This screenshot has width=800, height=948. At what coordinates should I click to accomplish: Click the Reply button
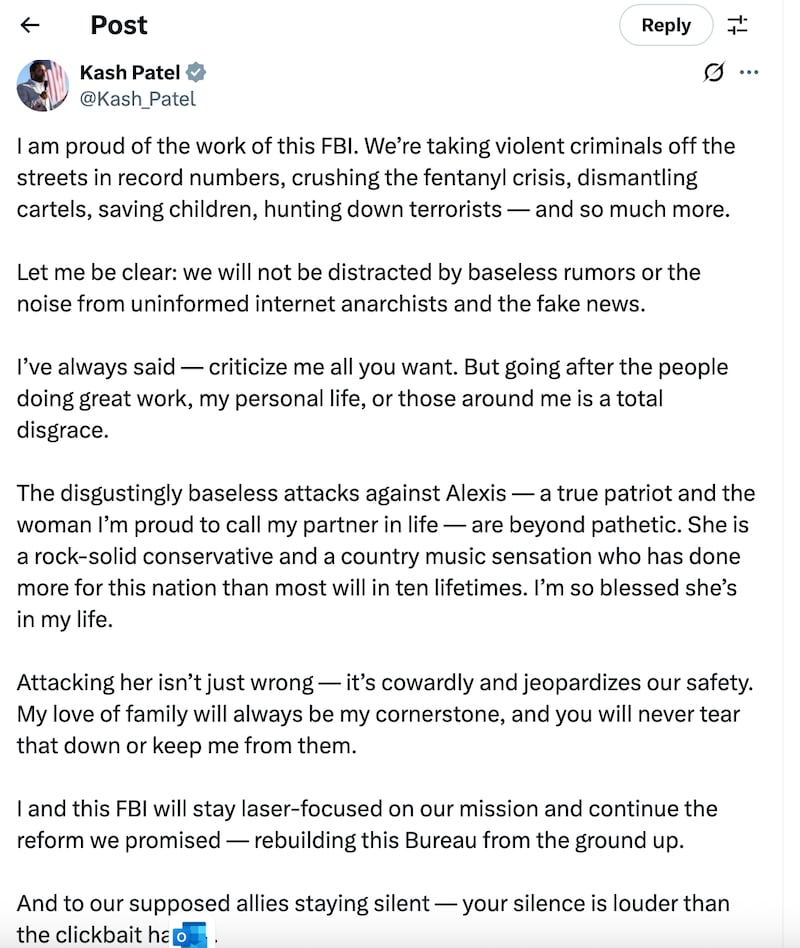(x=666, y=25)
